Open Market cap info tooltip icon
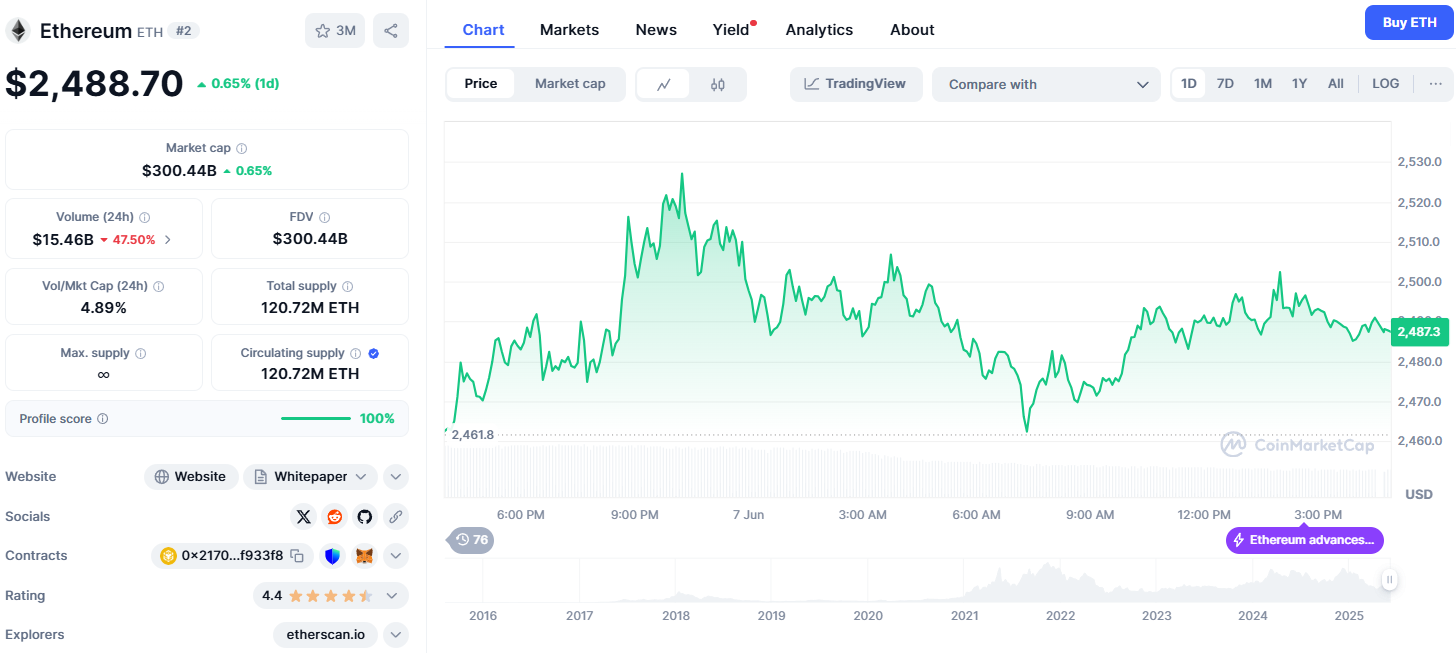This screenshot has height=653, width=1456. 242,148
